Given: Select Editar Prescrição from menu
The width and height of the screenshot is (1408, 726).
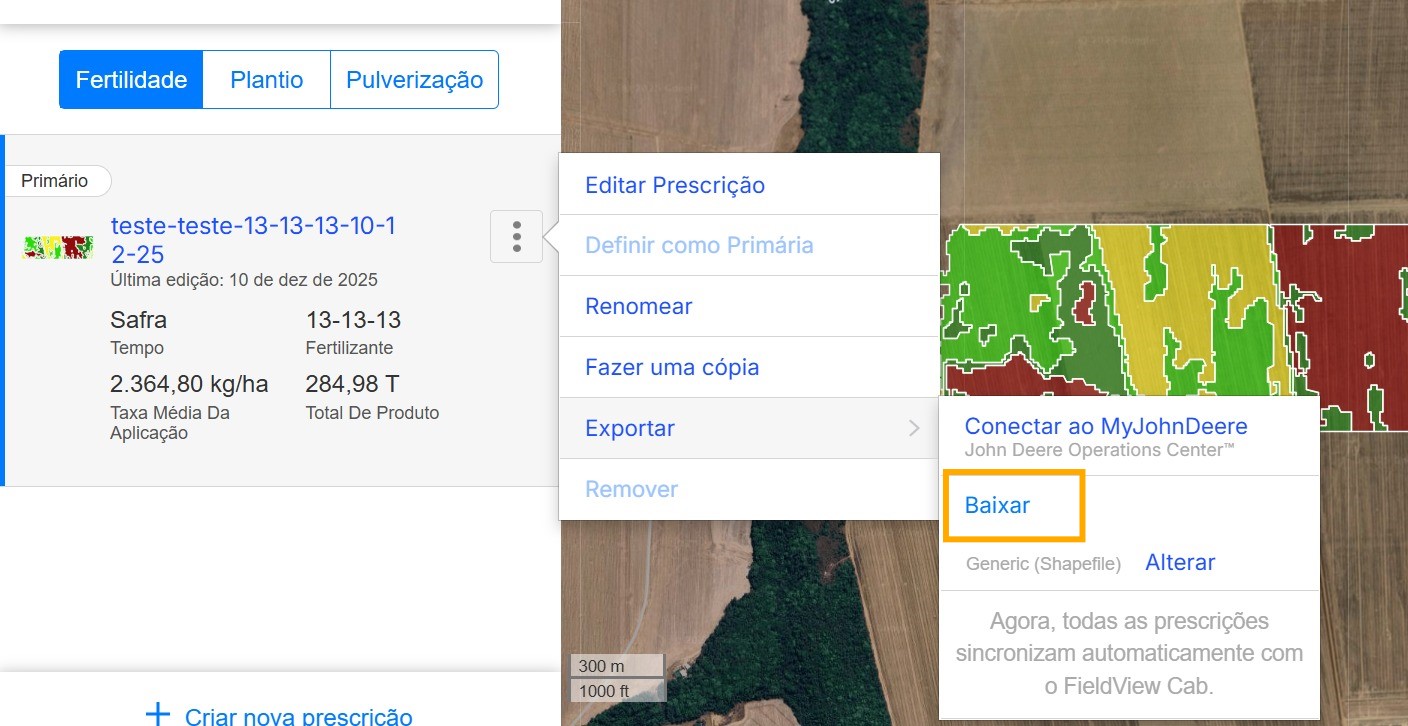Looking at the screenshot, I should click(x=675, y=185).
